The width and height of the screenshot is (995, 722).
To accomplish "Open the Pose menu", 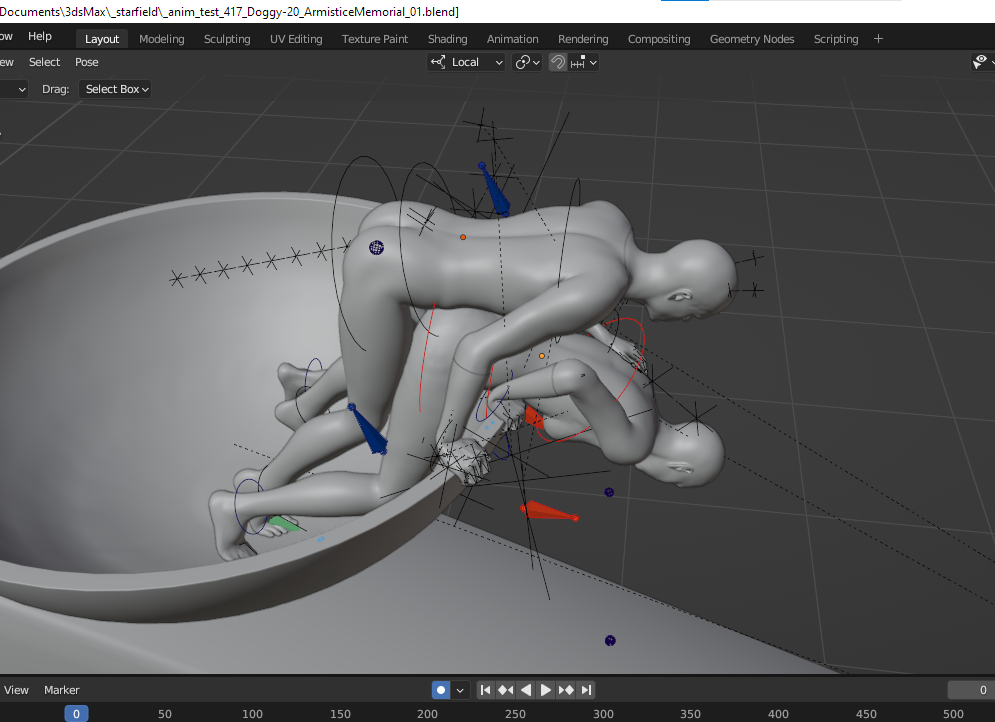I will click(87, 62).
